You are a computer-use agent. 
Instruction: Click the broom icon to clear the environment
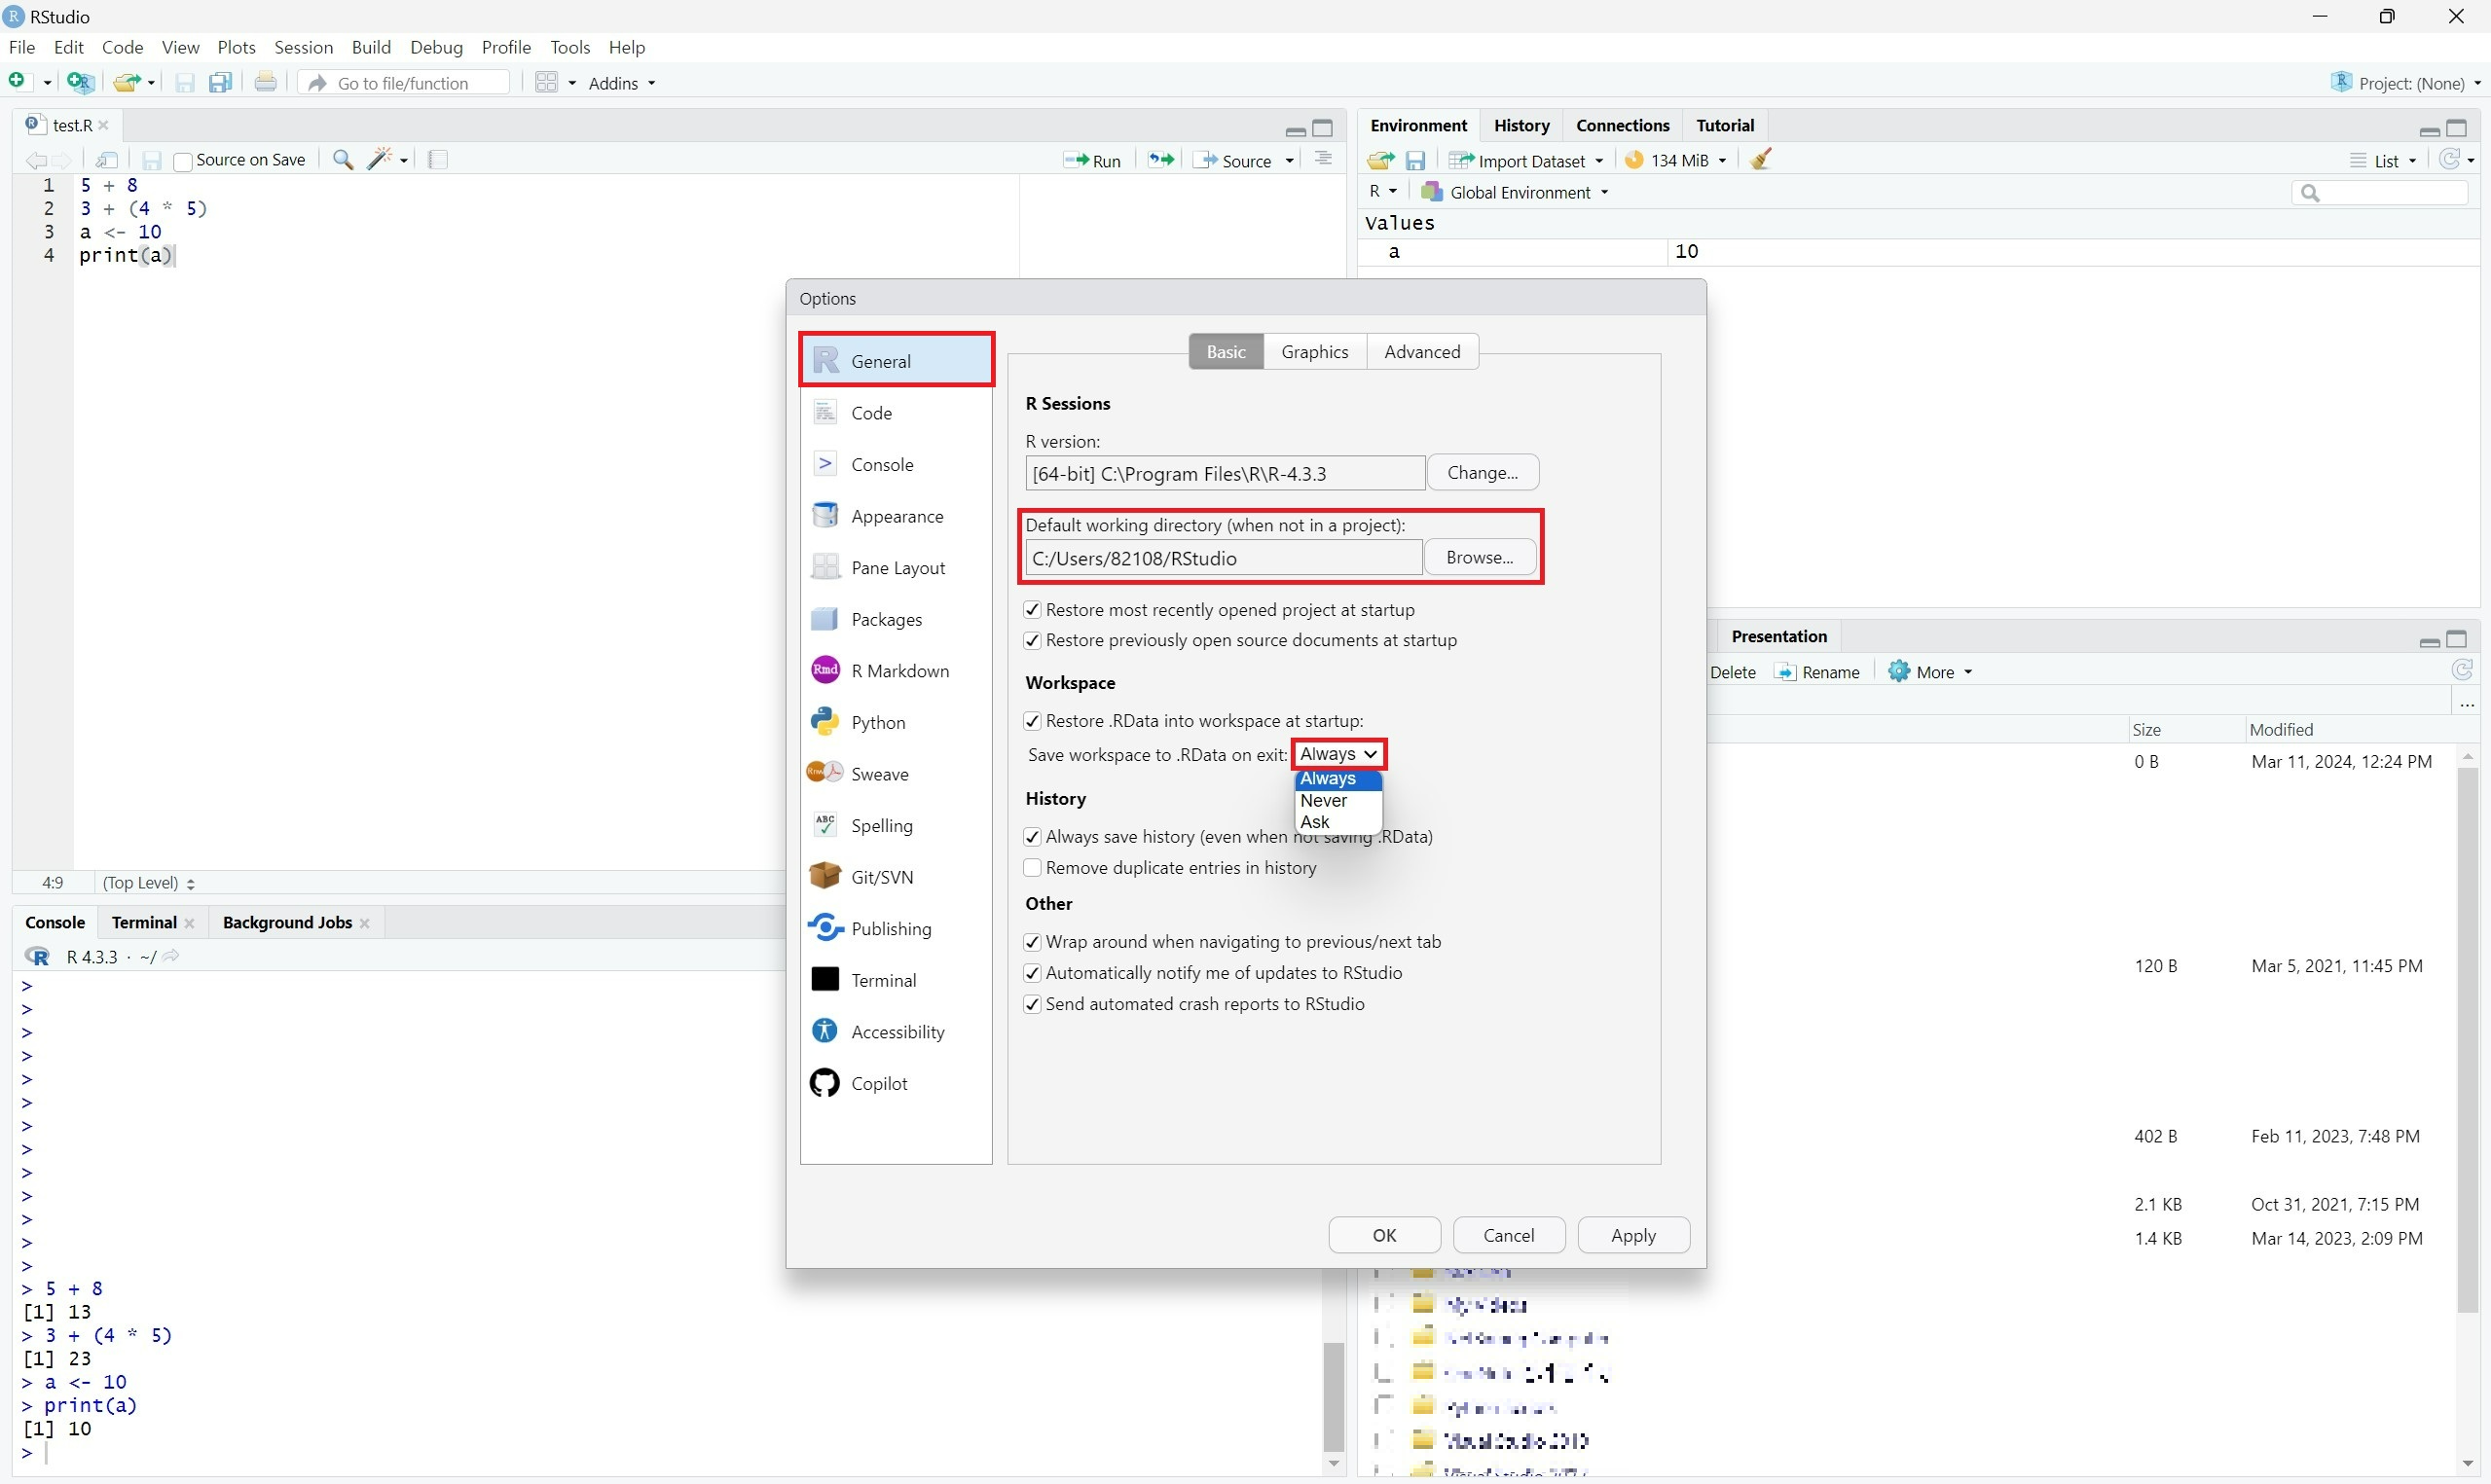point(1761,160)
